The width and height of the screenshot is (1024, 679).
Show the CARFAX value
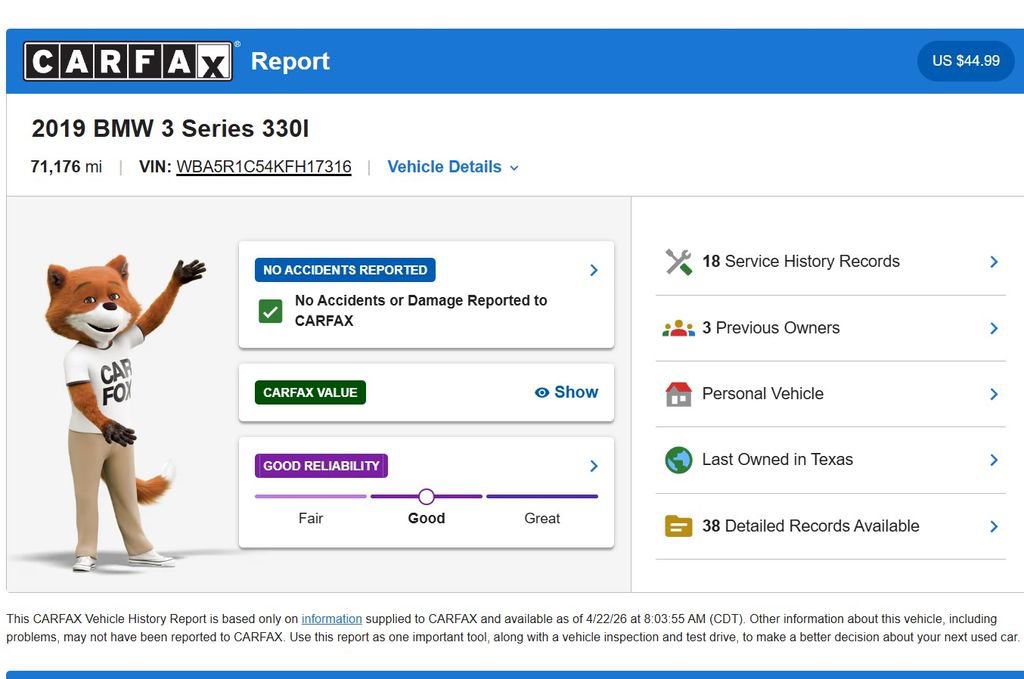(566, 392)
